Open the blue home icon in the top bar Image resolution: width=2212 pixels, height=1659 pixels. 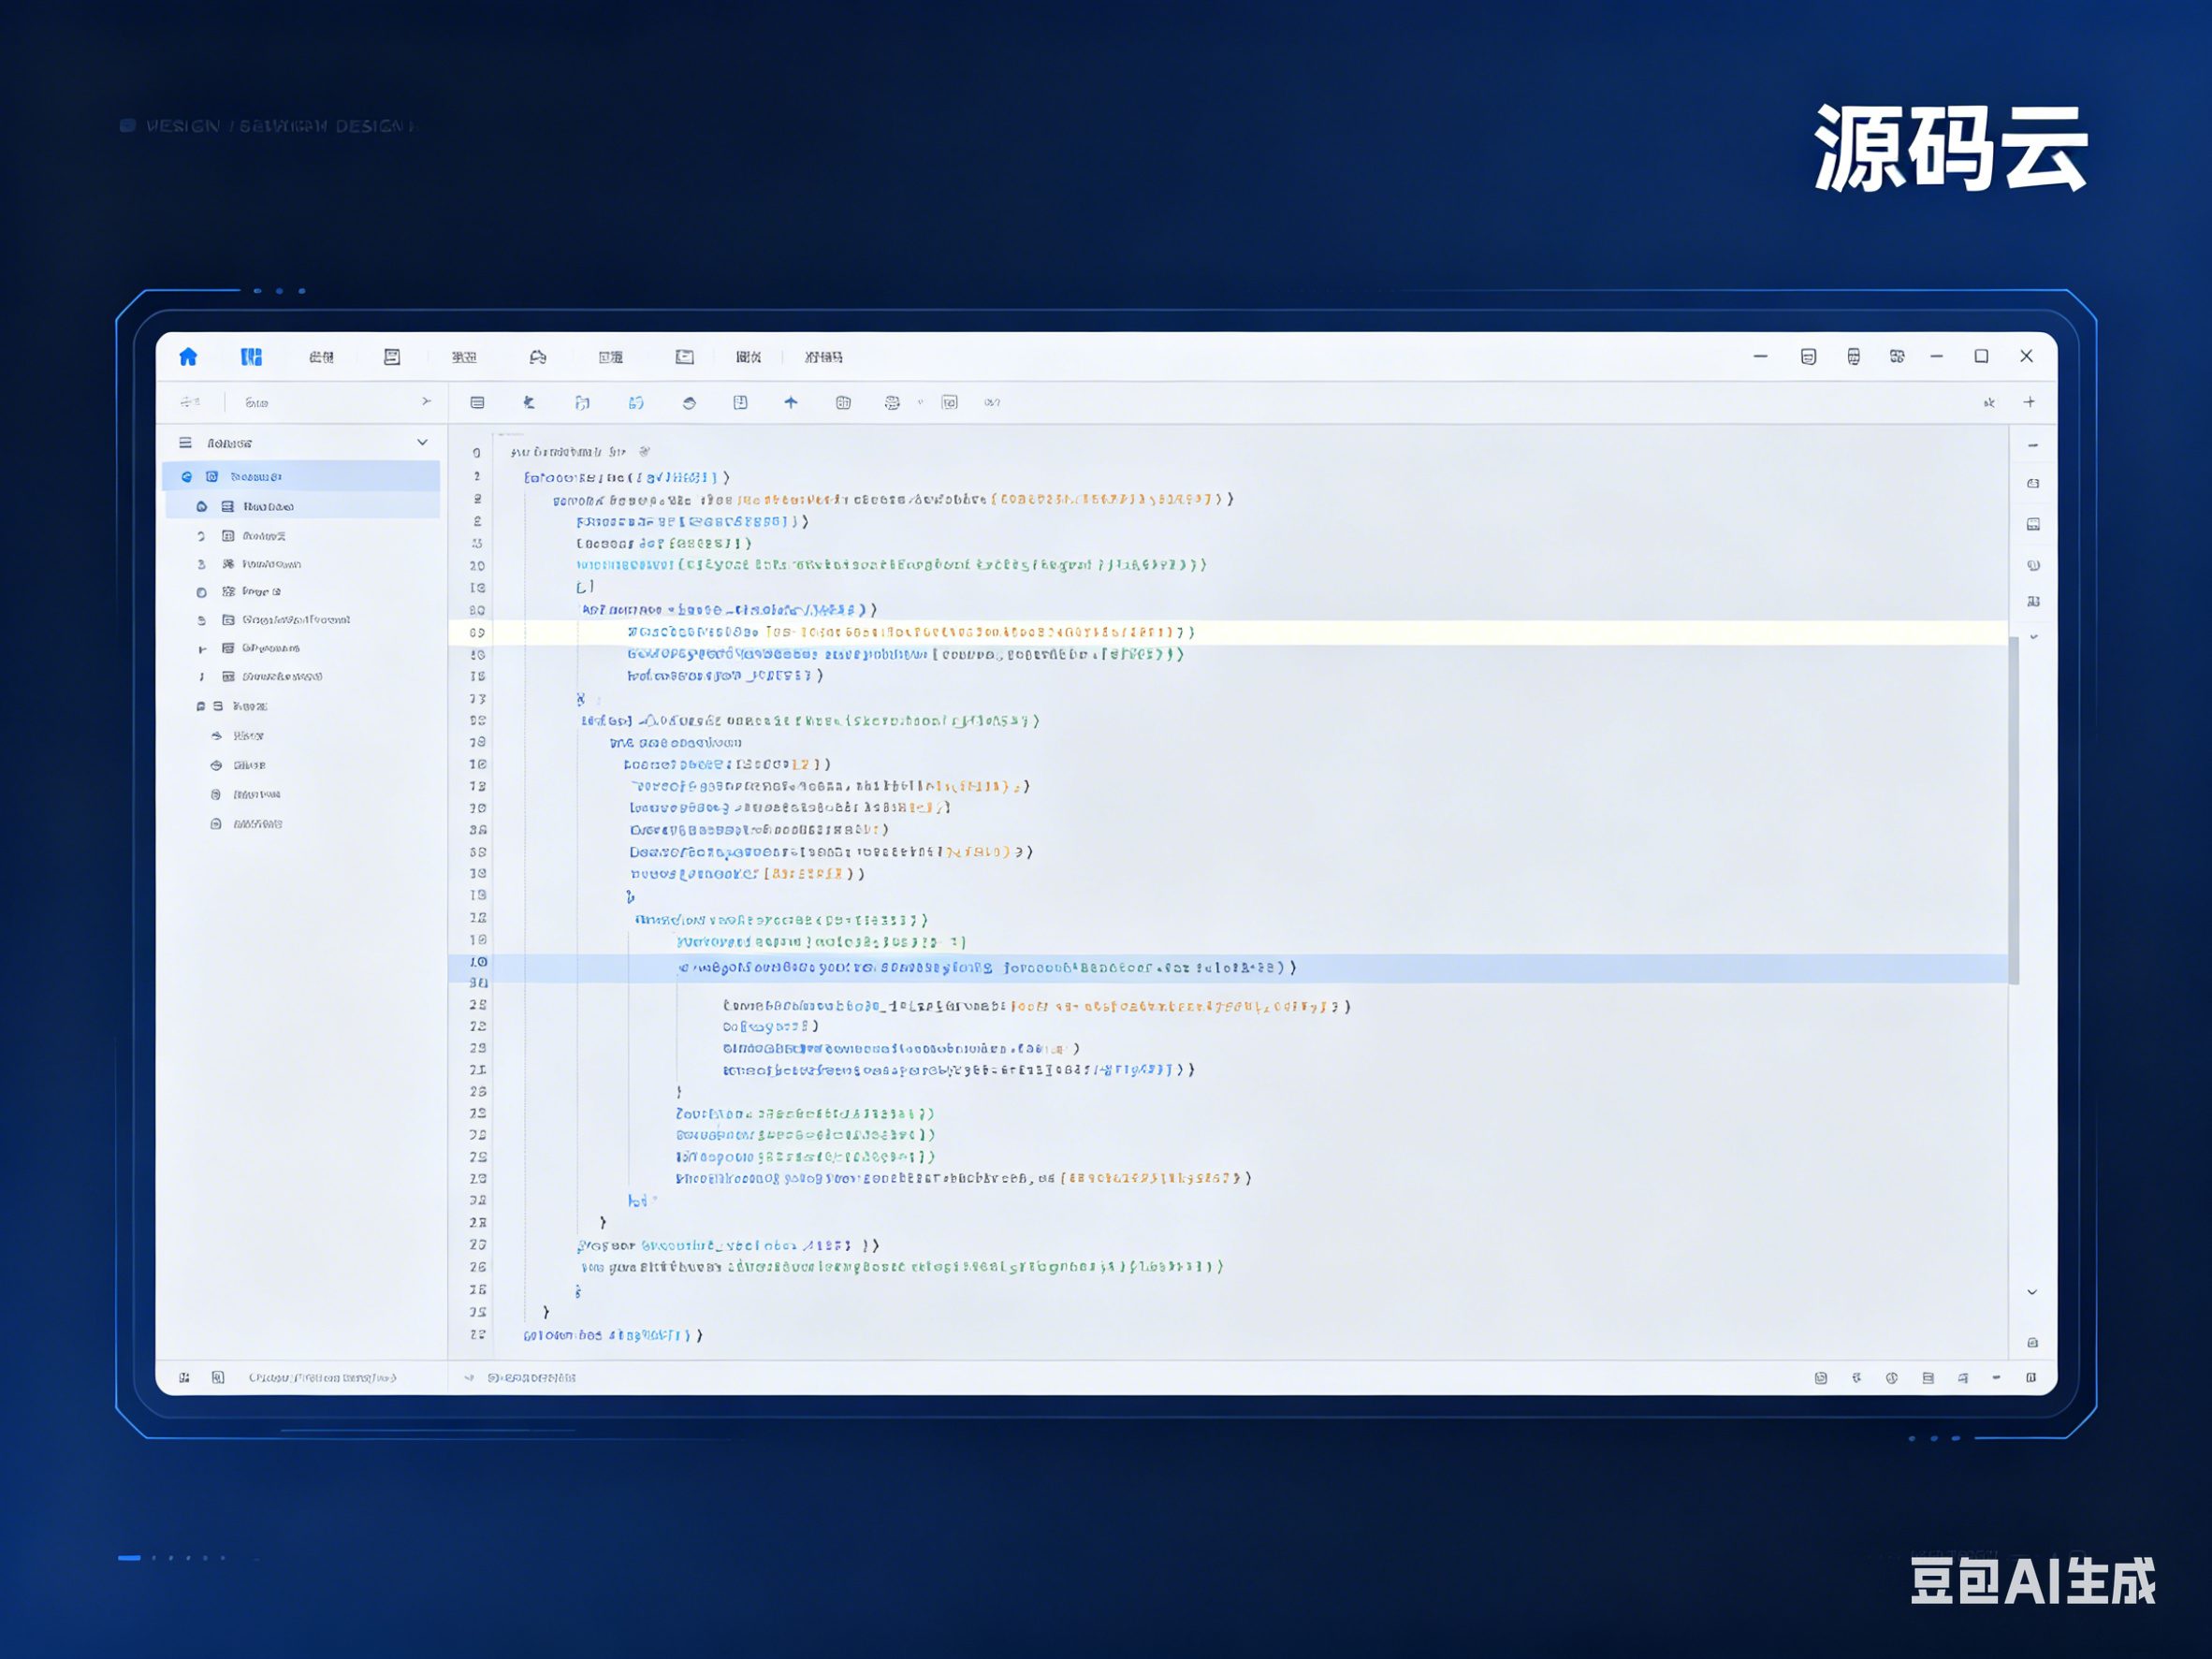point(188,357)
